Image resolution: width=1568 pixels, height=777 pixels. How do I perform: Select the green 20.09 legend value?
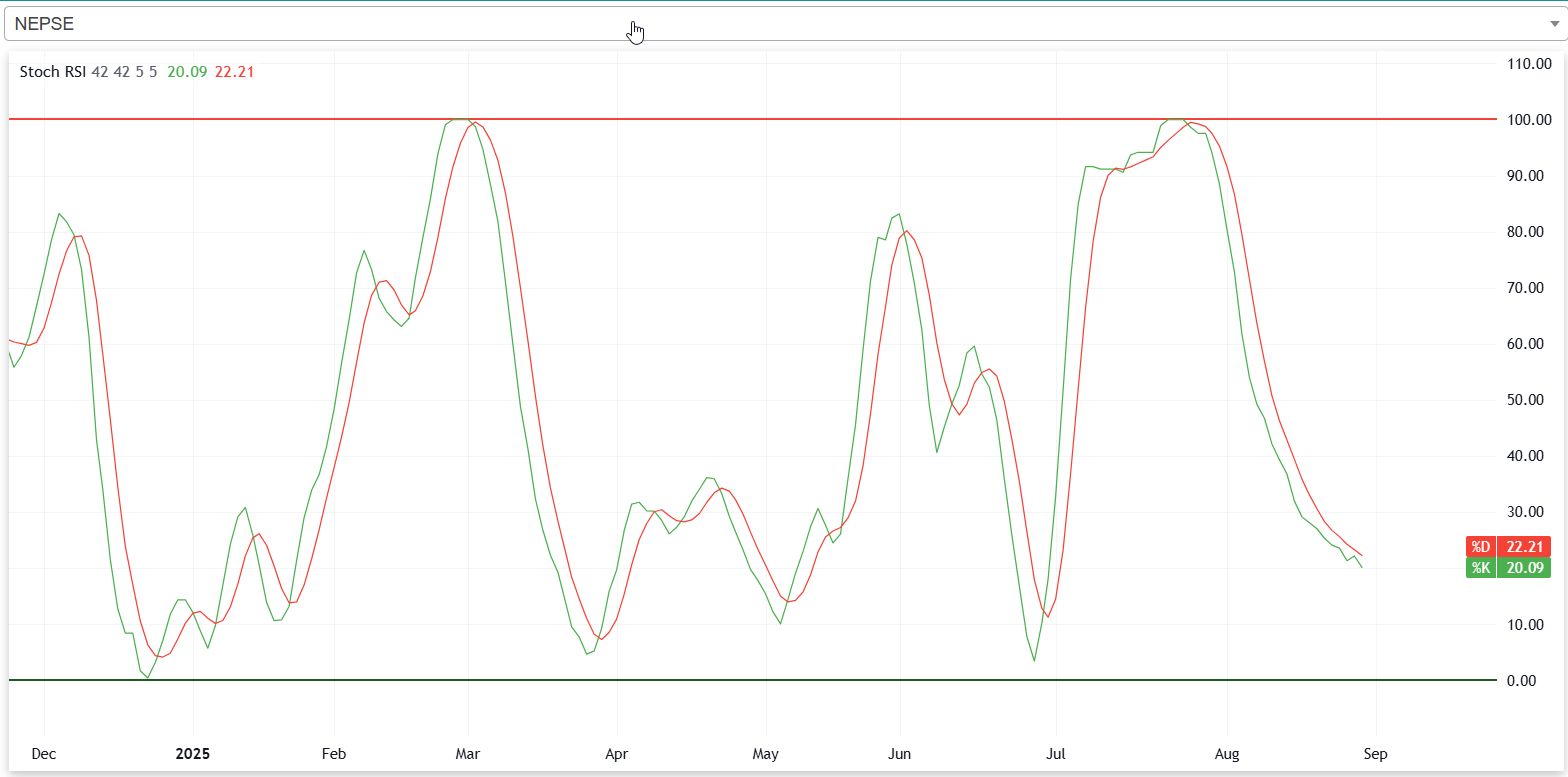click(187, 72)
